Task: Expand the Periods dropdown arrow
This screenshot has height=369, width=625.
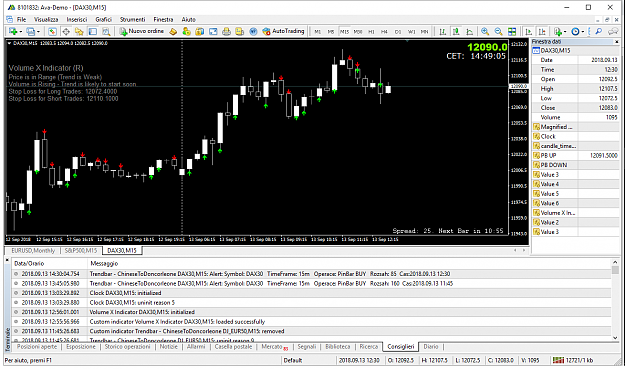Action: tap(583, 32)
